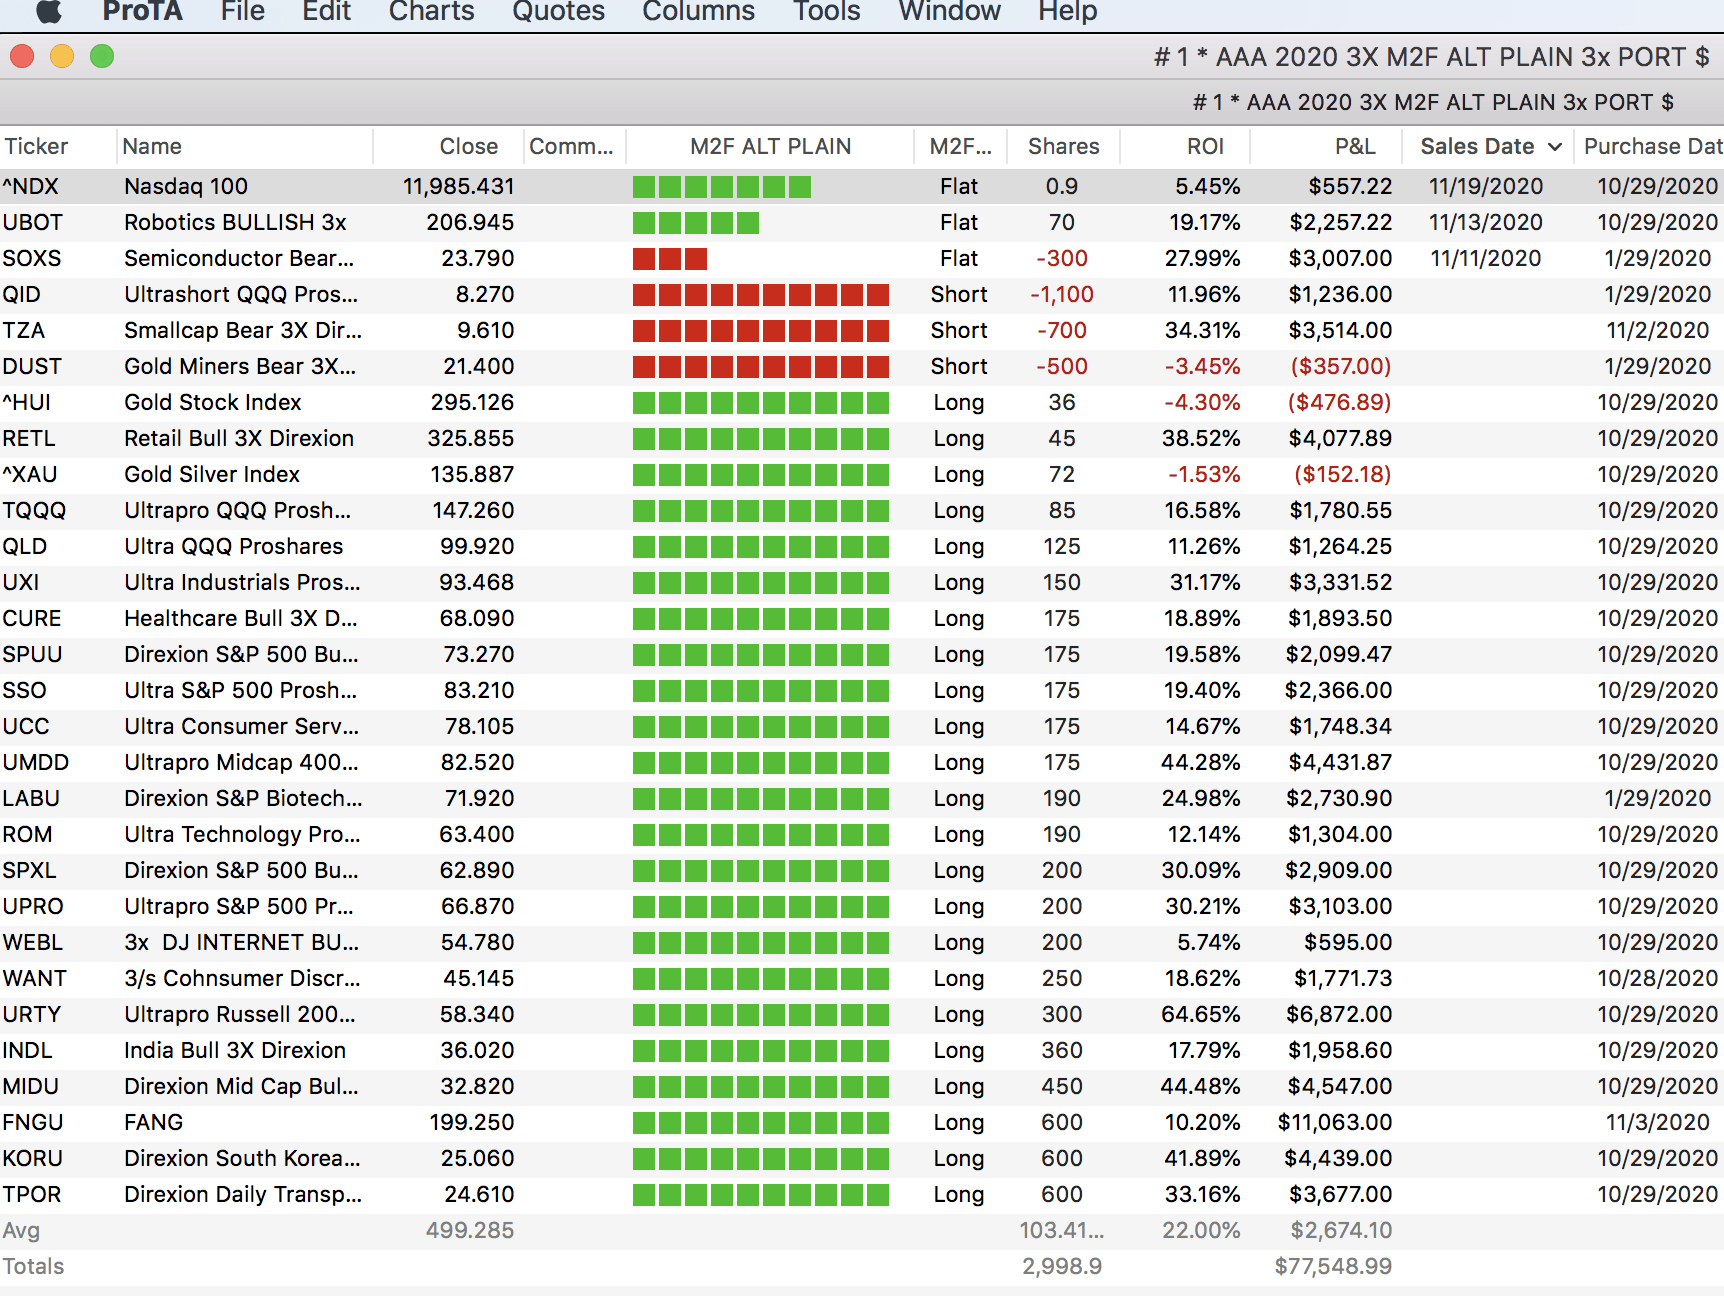
Task: Click the Totals P&L $77,548.99
Action: (x=1333, y=1267)
